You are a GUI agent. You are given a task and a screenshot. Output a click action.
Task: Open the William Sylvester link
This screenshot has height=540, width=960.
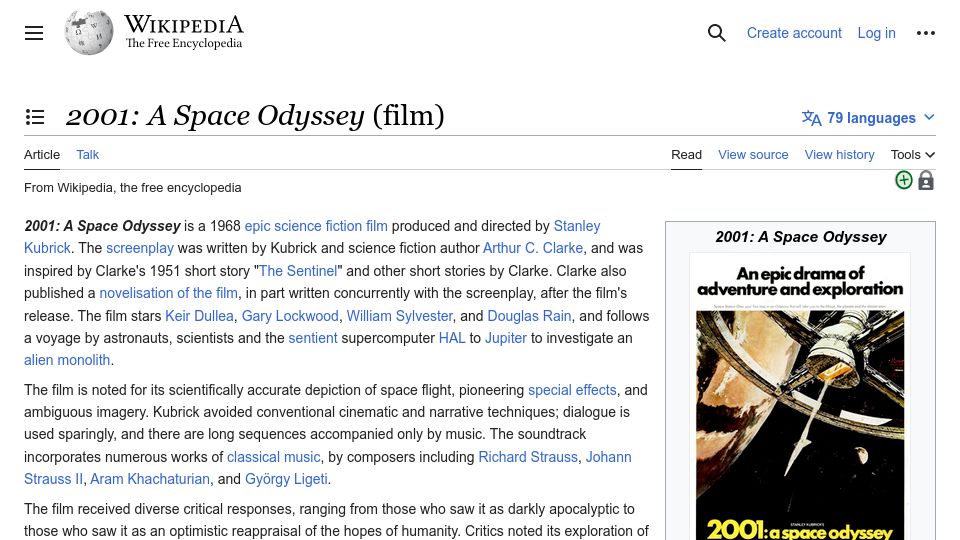(x=400, y=316)
